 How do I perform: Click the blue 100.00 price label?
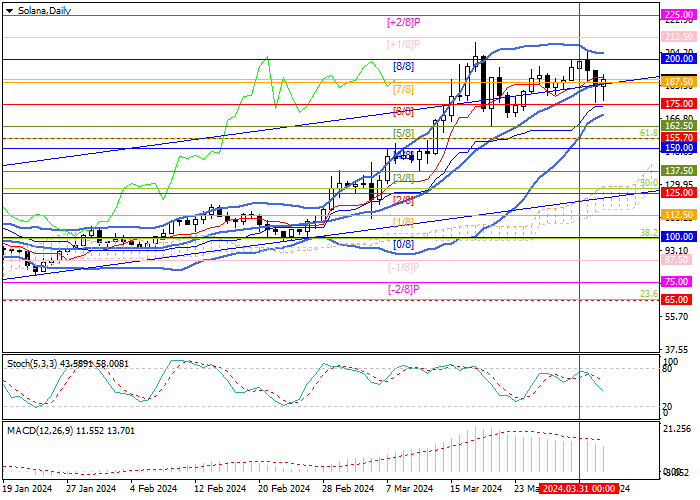coord(678,237)
